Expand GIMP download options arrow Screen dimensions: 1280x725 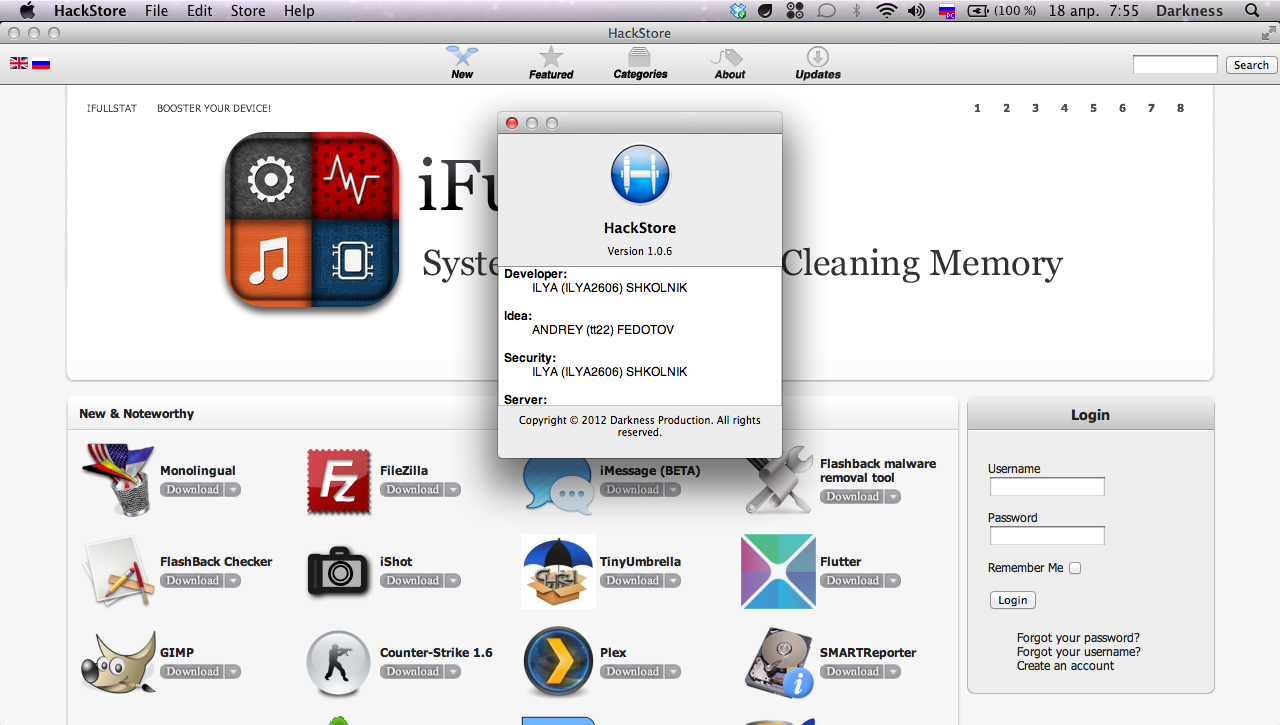coord(232,672)
